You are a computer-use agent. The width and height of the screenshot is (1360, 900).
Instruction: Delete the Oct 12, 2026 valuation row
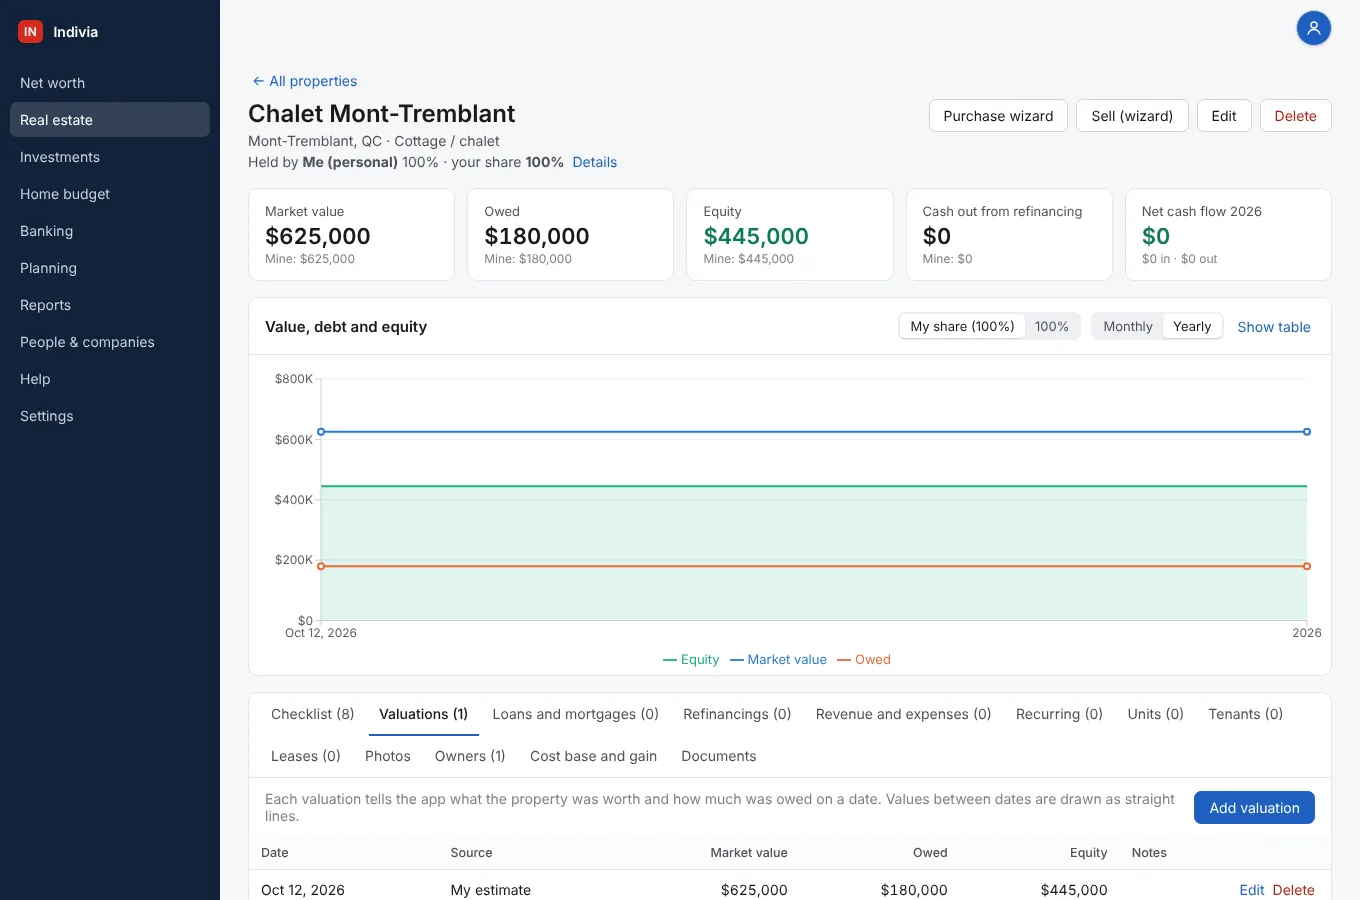1293,890
